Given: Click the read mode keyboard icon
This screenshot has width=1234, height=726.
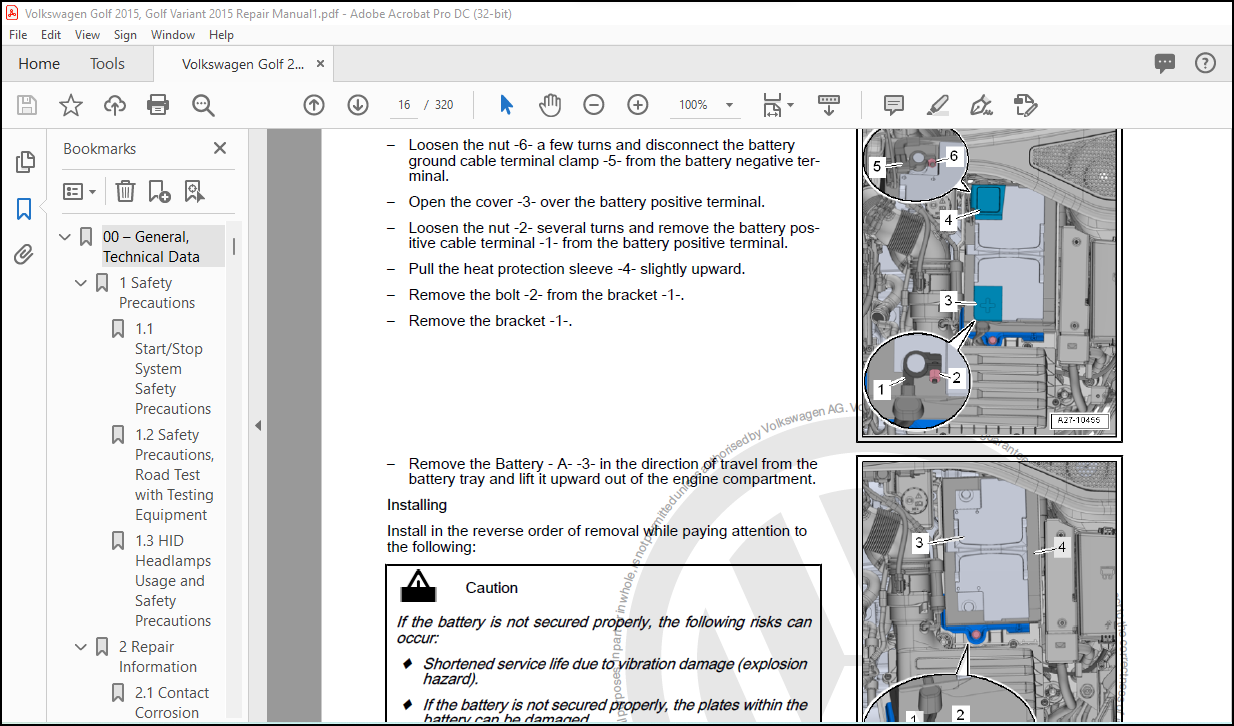Looking at the screenshot, I should coord(828,105).
